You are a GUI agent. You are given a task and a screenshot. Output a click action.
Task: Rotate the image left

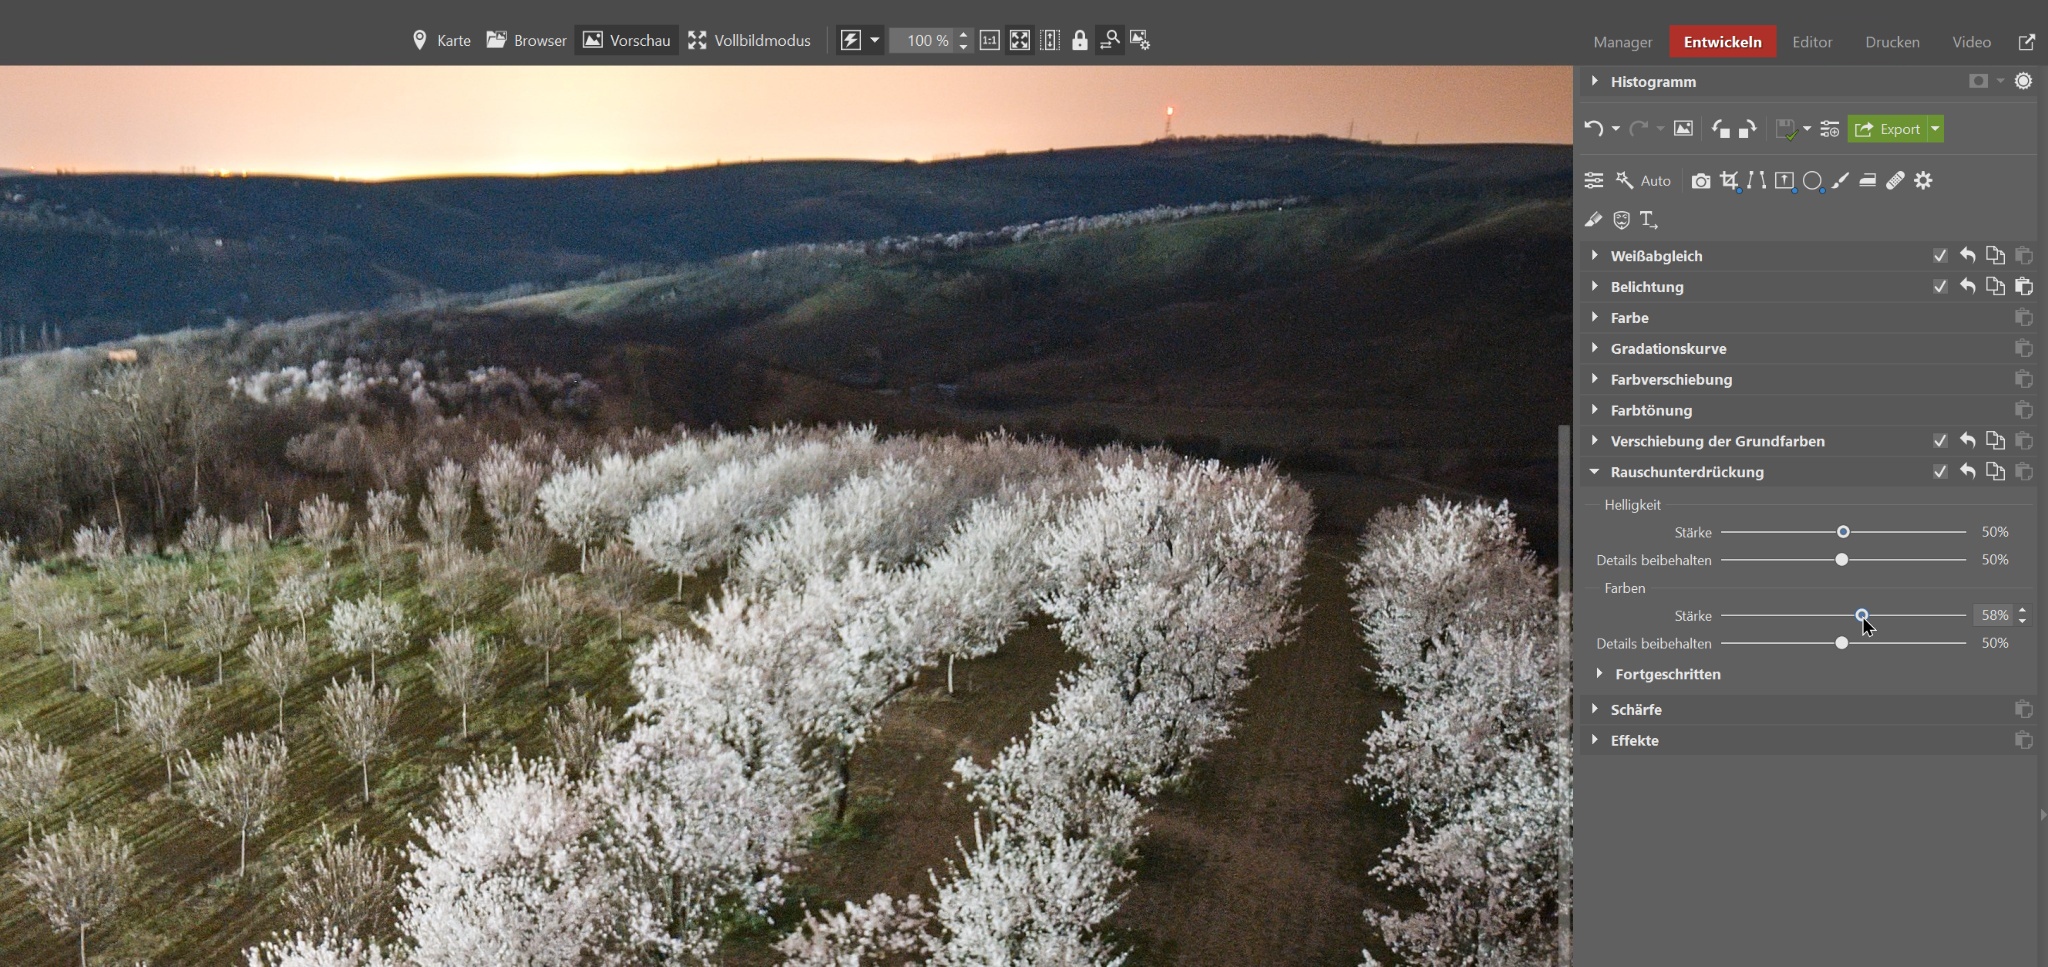(x=1720, y=129)
